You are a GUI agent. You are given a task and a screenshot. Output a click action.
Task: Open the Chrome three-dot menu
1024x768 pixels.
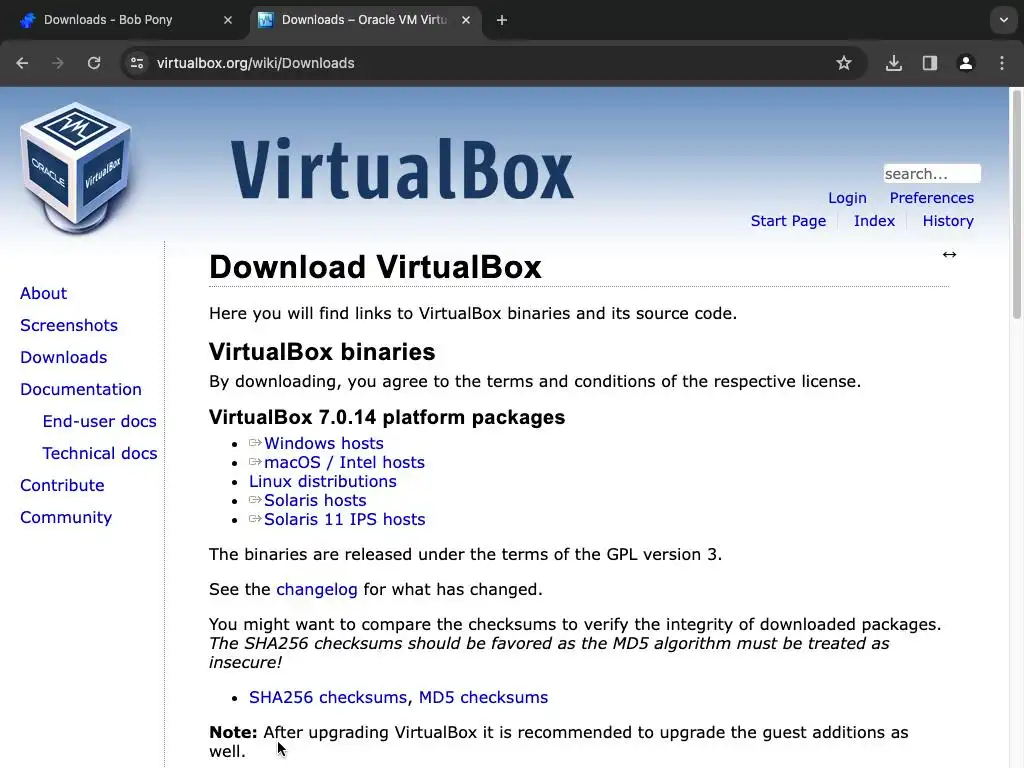click(1002, 63)
